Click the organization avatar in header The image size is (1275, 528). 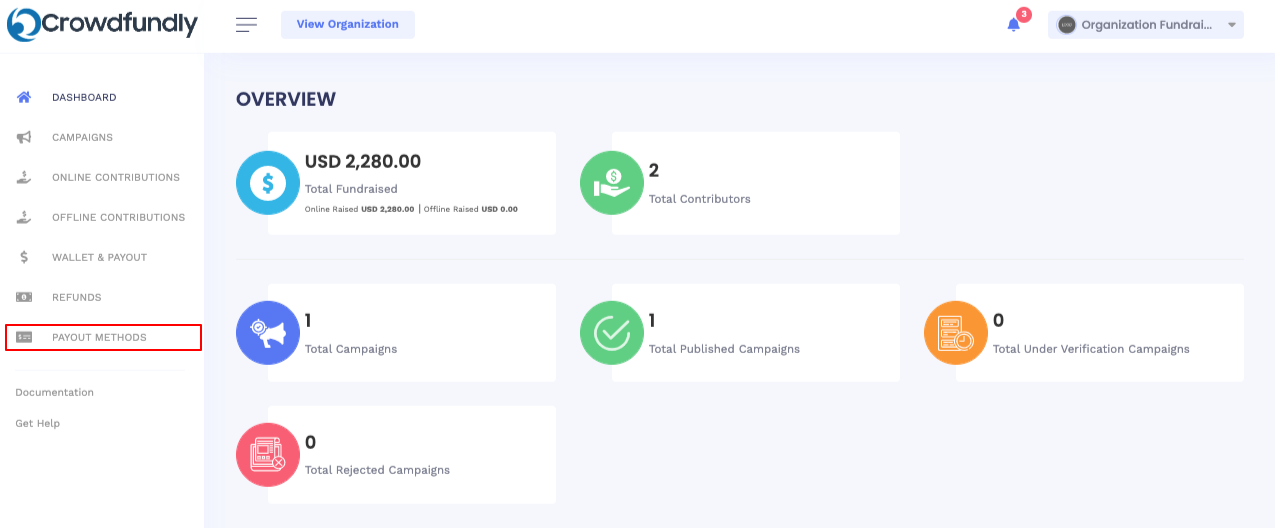click(x=1066, y=25)
